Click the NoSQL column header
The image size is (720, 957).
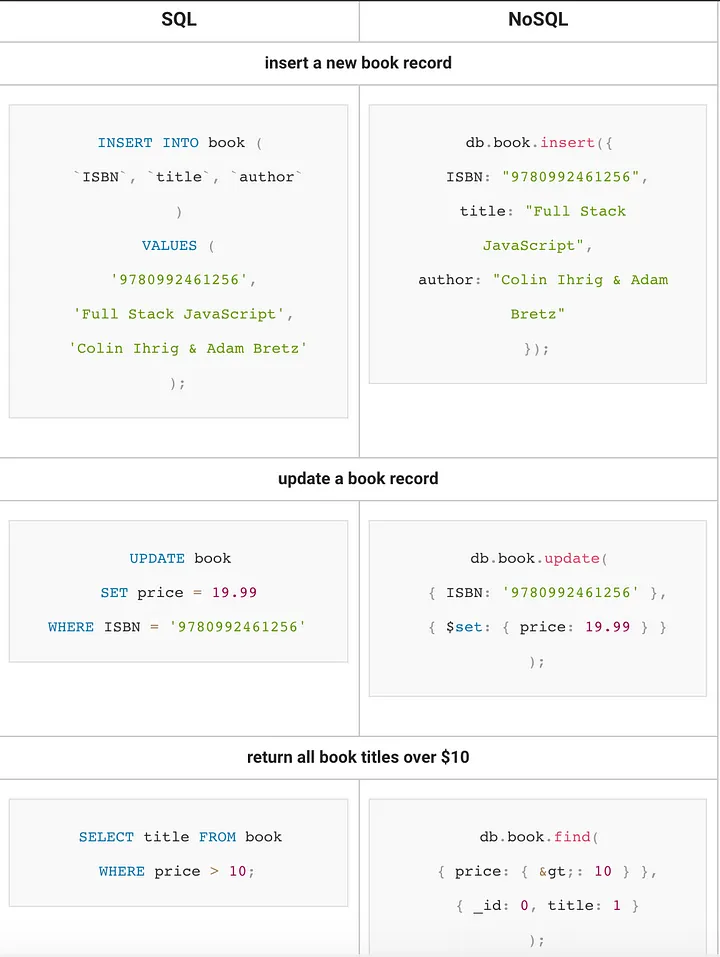click(x=538, y=20)
